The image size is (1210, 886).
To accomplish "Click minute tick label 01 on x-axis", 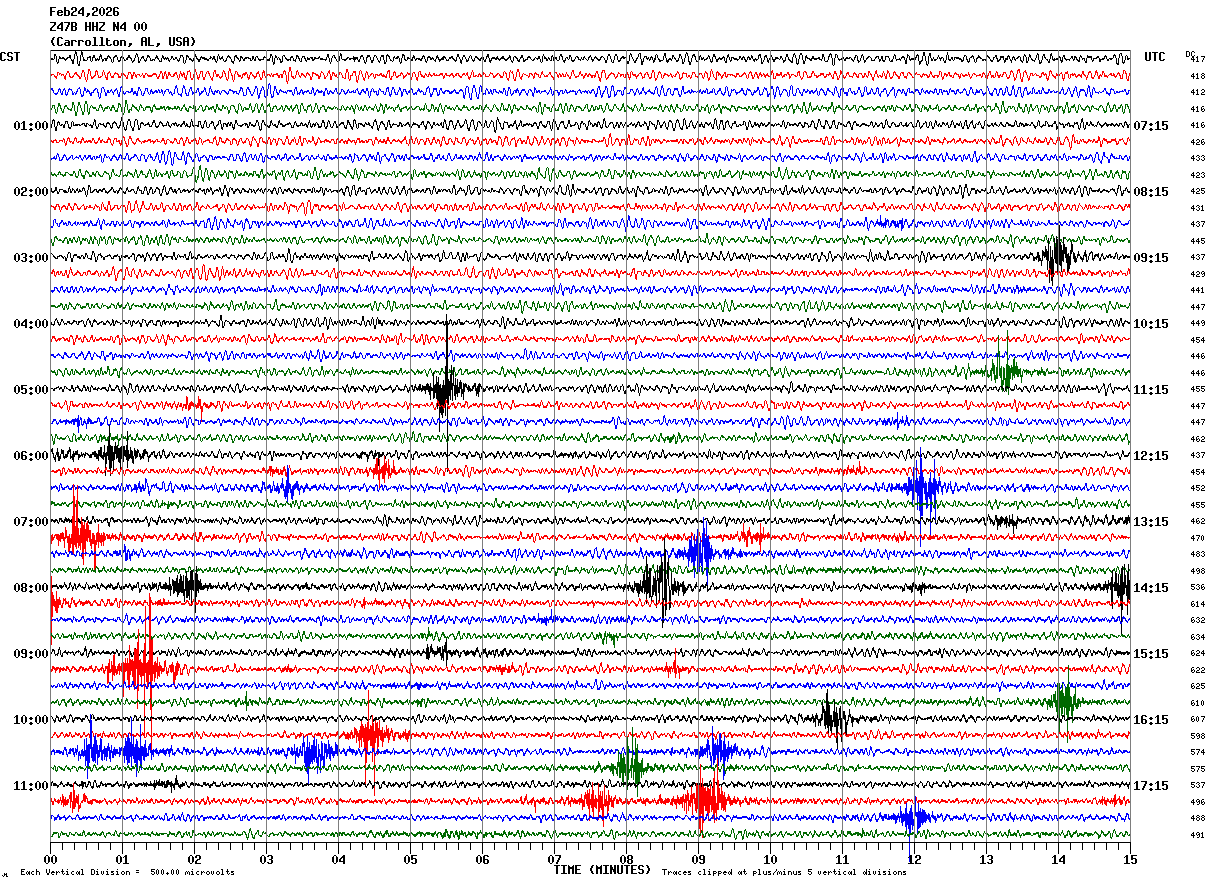I will [122, 859].
